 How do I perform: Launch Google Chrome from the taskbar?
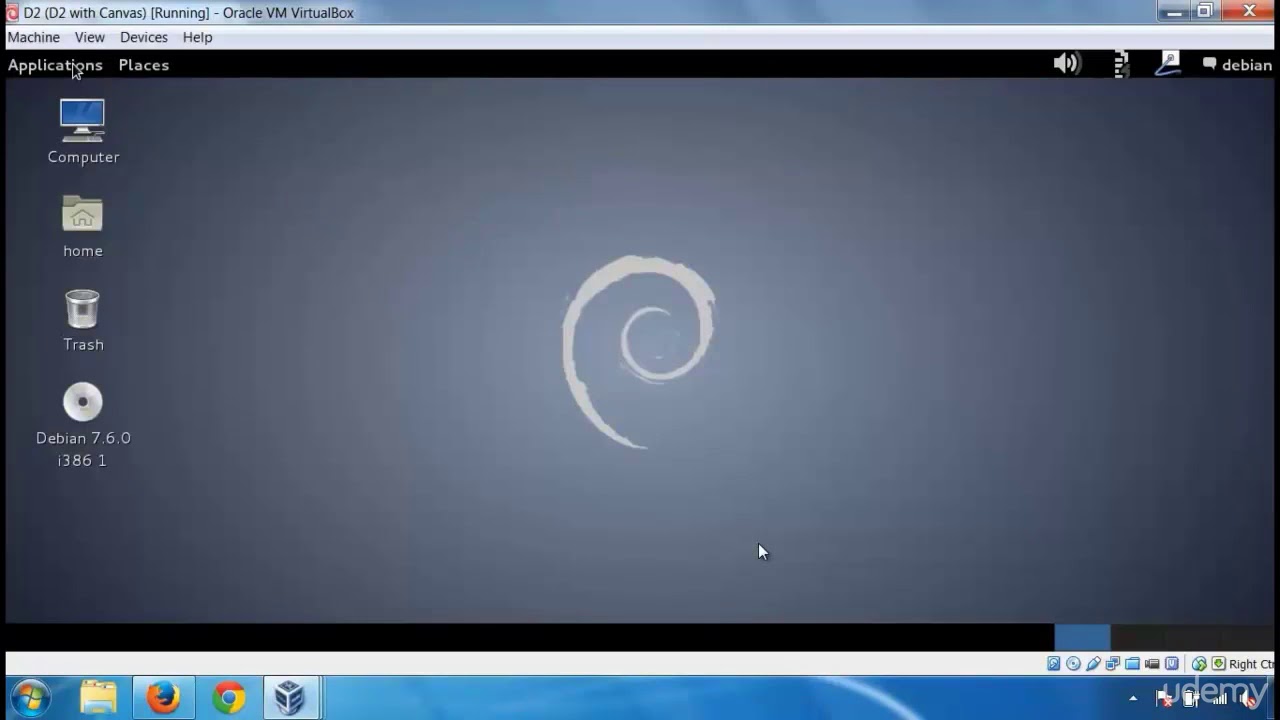pos(229,697)
